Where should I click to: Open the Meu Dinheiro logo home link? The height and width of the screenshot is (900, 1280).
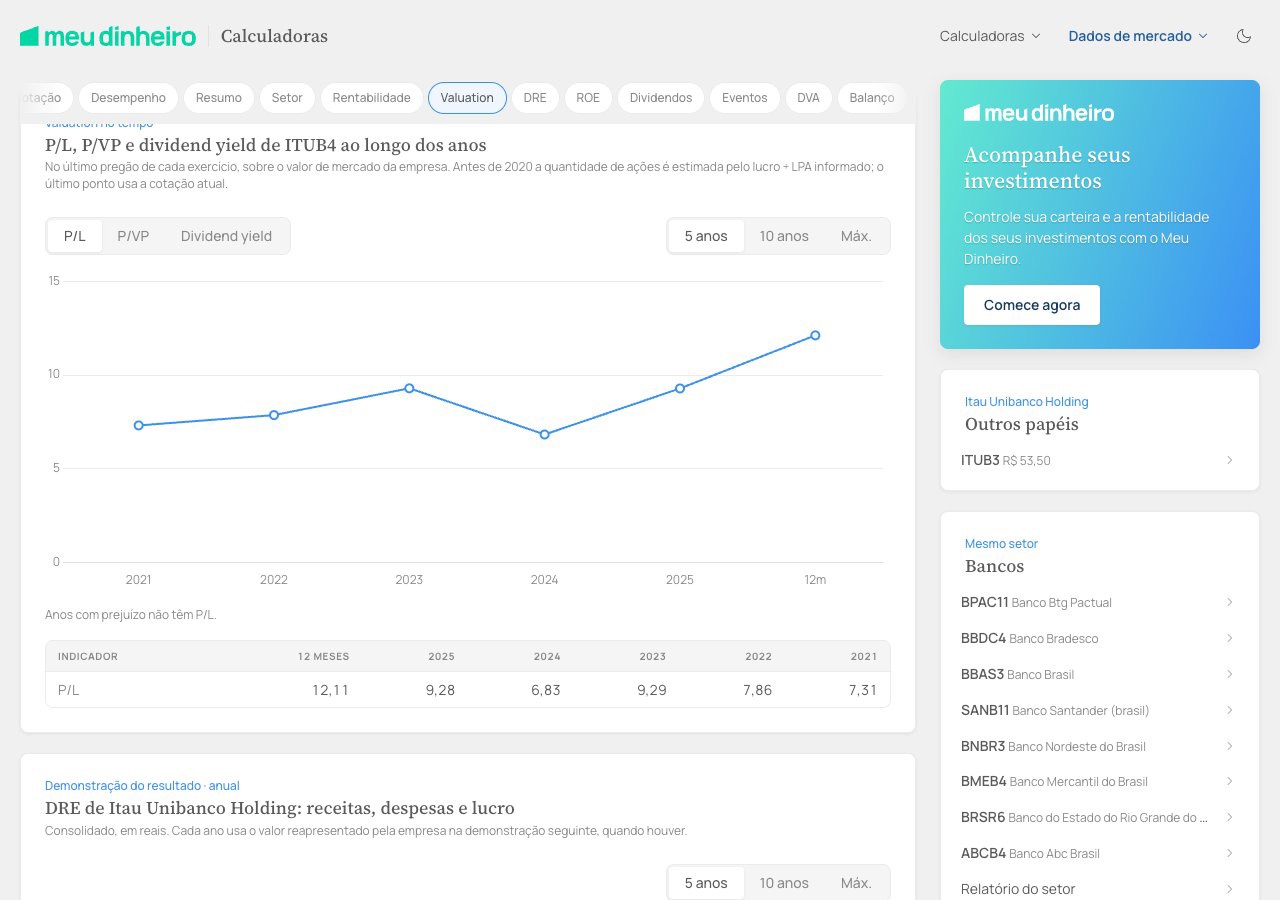click(x=108, y=36)
